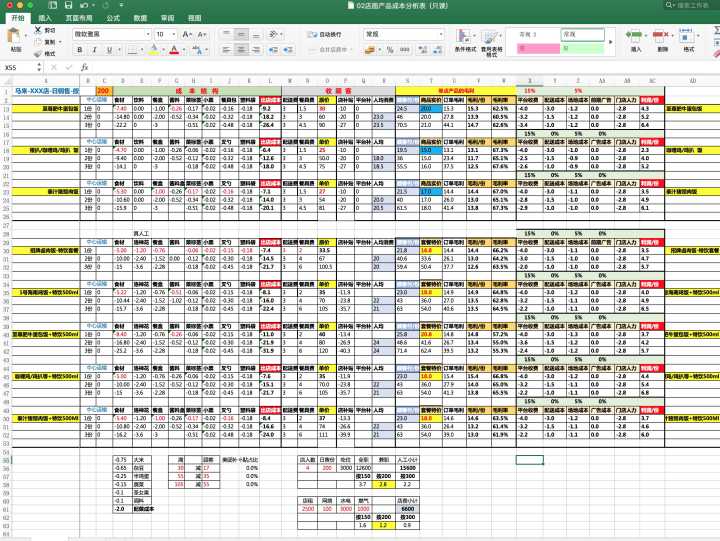This screenshot has width=720, height=541.
Task: Open the template sidebar icon in title bar
Action: click(53, 6)
